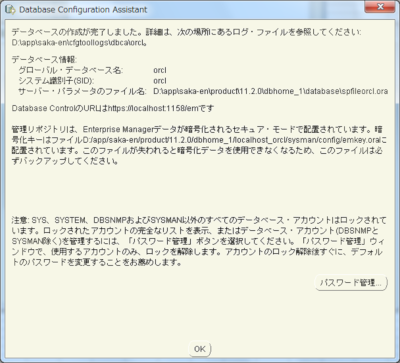Viewport: 400px width, 363px height.
Task: Click the Database Configuration Assistant title bar icon
Action: (x=10, y=10)
